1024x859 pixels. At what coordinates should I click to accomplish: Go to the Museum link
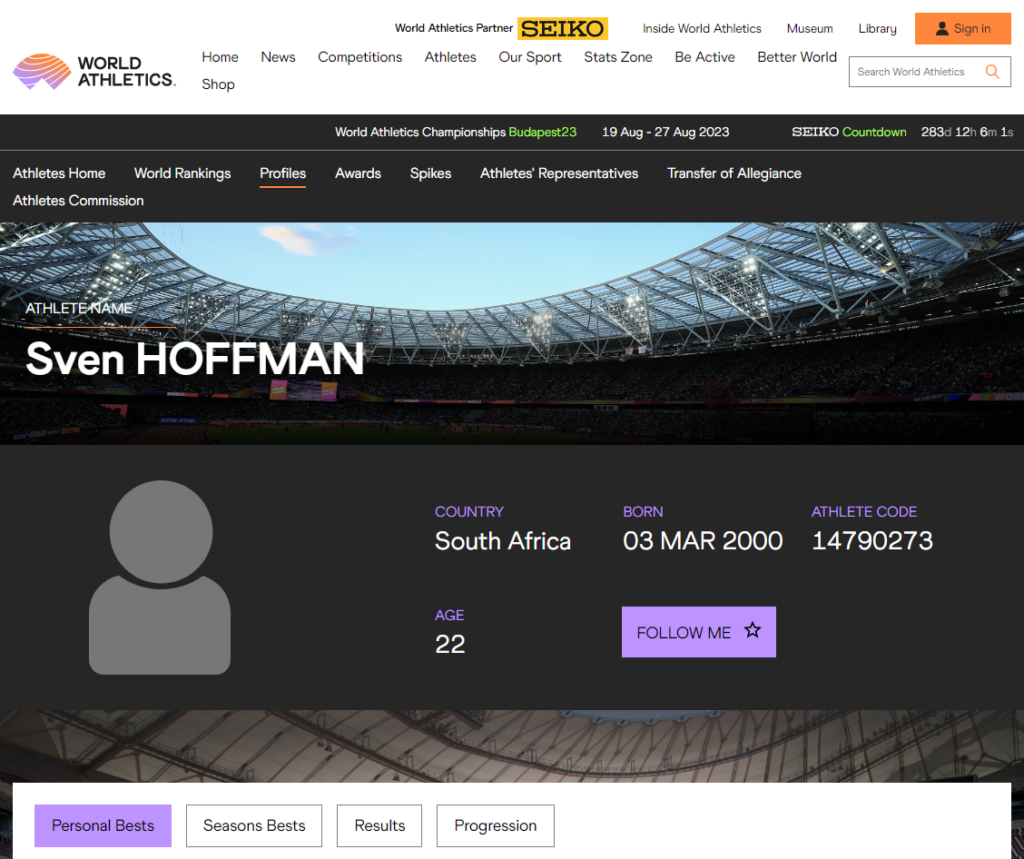pyautogui.click(x=809, y=29)
